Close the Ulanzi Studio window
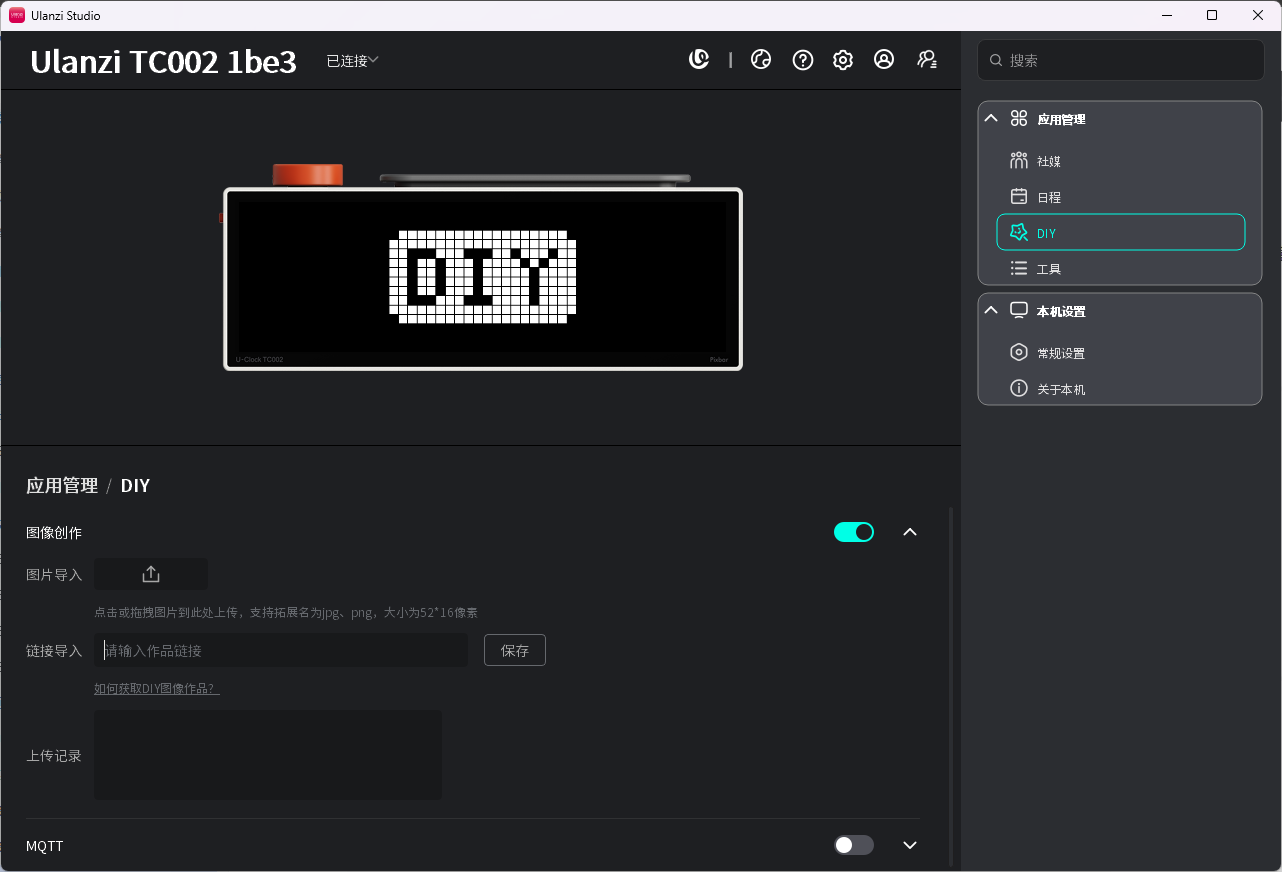Viewport: 1282px width, 872px height. (1258, 15)
